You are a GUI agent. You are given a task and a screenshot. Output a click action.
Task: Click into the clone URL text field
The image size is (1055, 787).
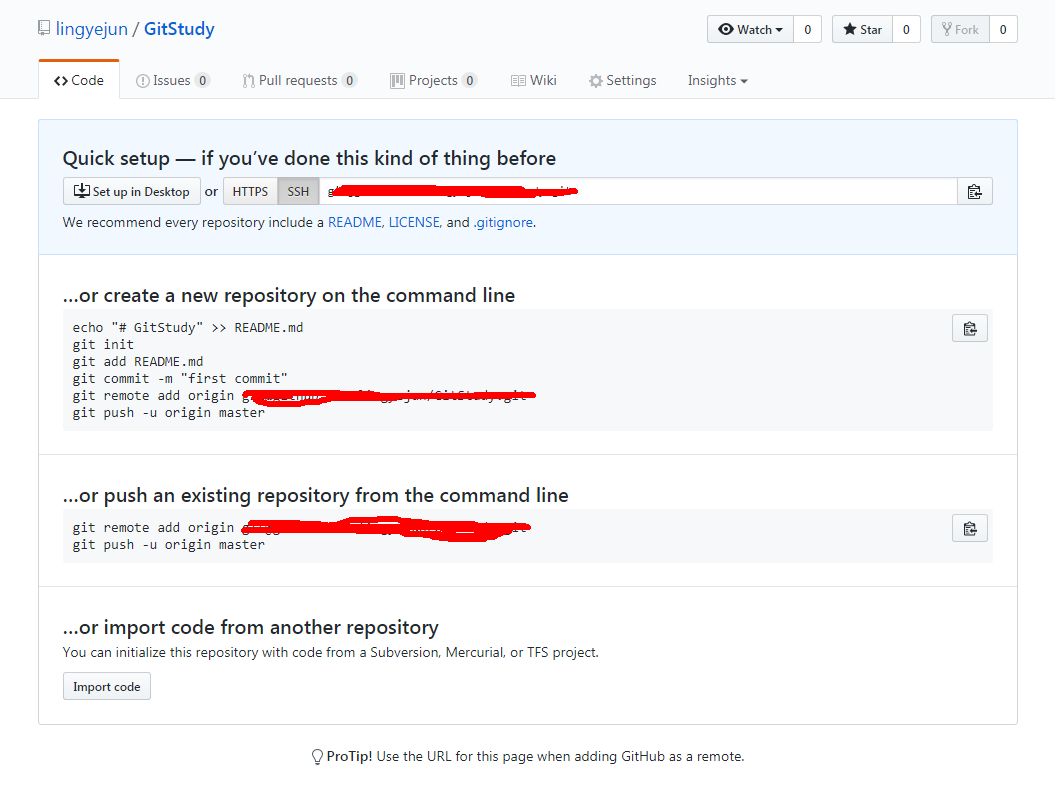coord(638,192)
